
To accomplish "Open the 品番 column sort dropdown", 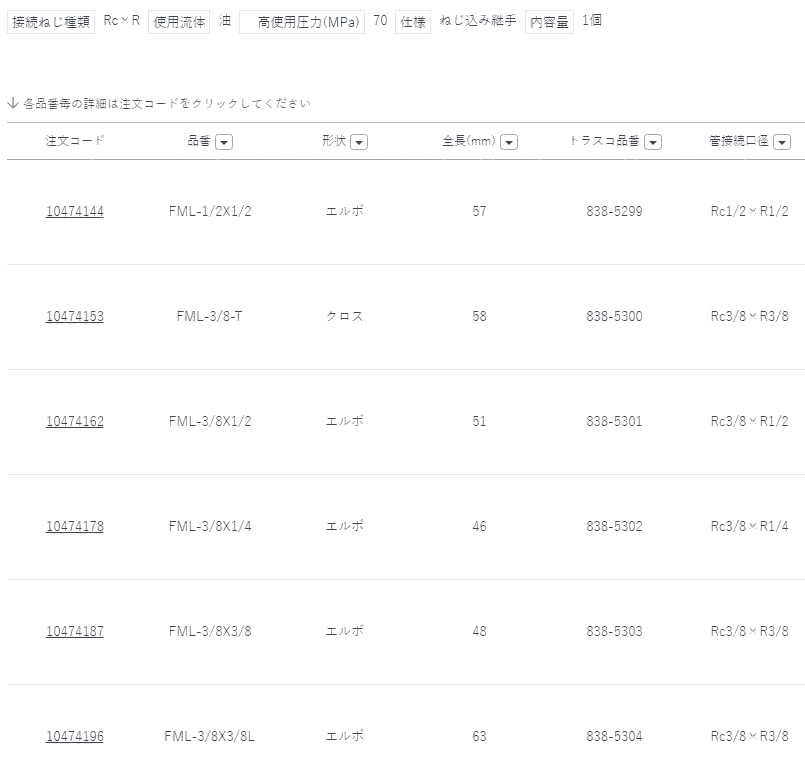I will pos(224,142).
